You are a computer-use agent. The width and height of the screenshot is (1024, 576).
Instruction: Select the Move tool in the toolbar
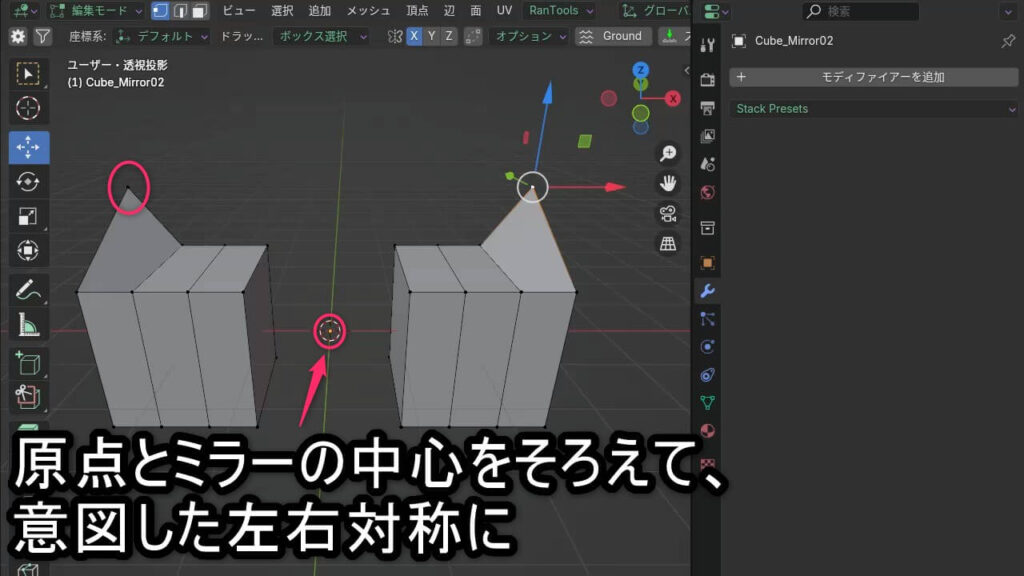[x=28, y=146]
